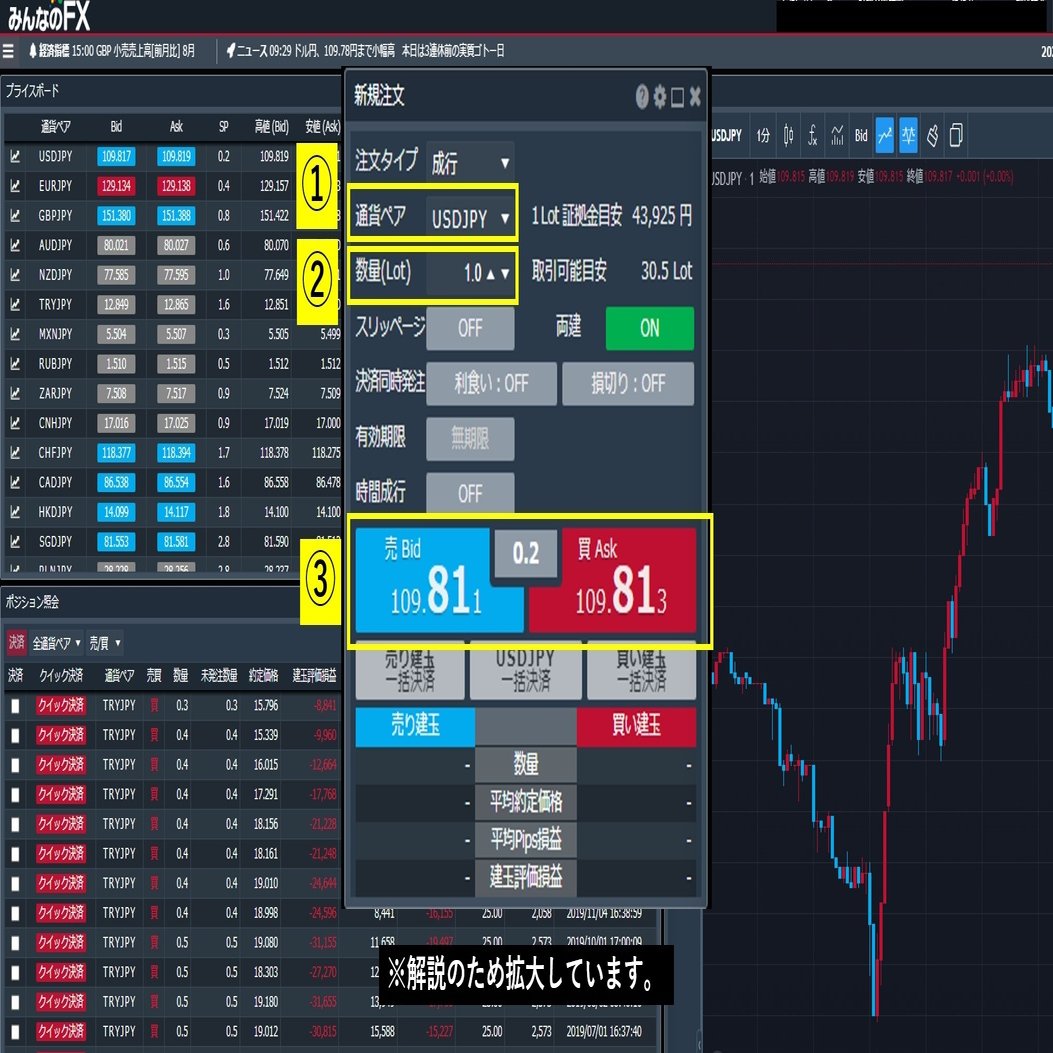Toggle 損切り OFF stop-loss switch
The image size is (1053, 1053).
(628, 383)
